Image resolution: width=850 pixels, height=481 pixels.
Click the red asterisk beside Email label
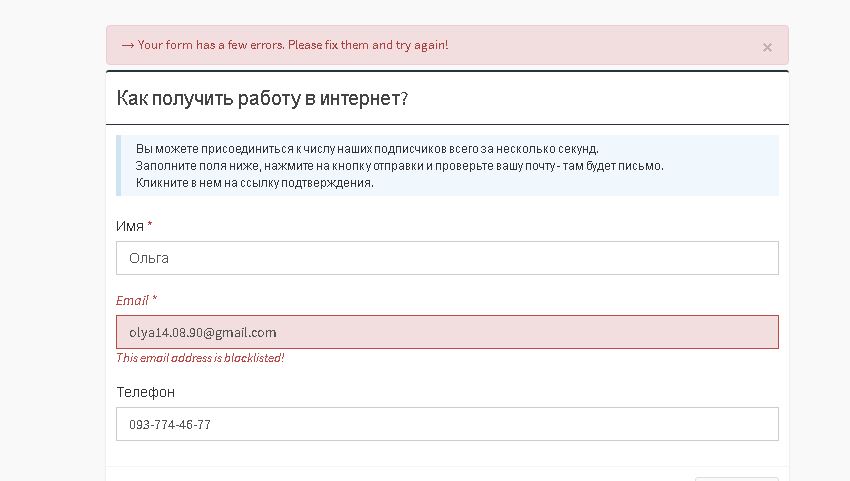154,300
